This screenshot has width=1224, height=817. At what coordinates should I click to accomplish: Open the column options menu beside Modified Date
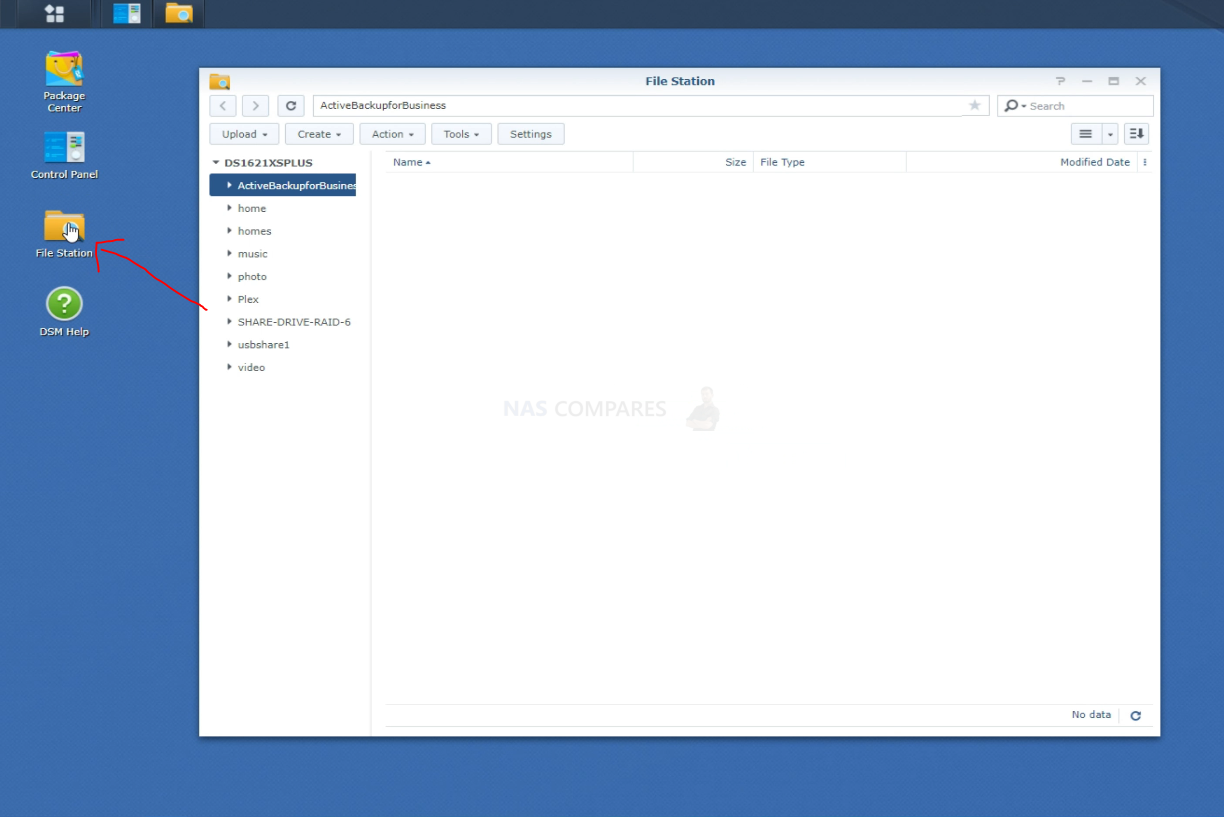pos(1145,162)
